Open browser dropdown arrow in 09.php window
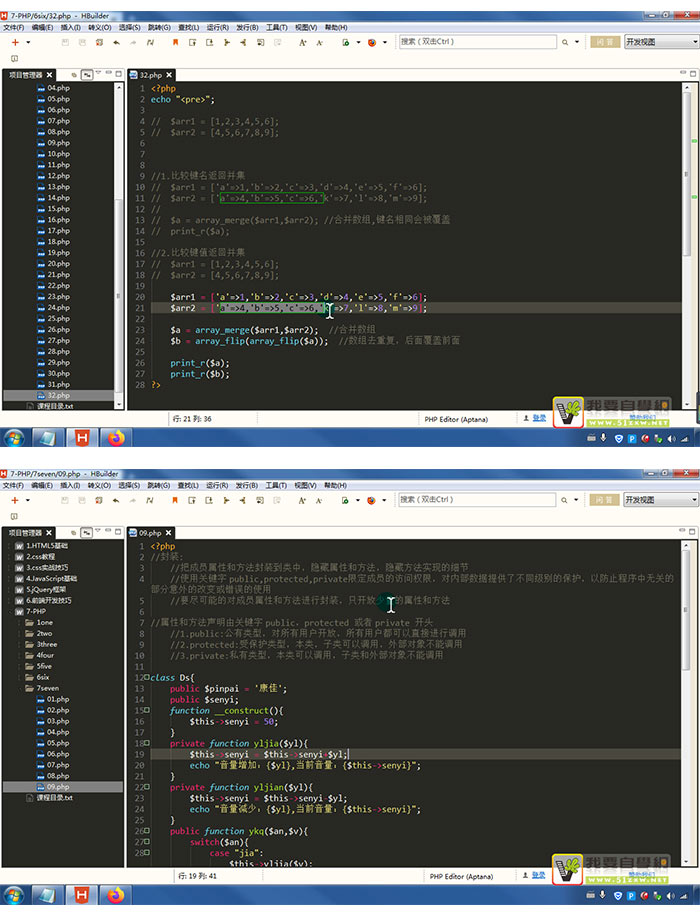 [384, 500]
